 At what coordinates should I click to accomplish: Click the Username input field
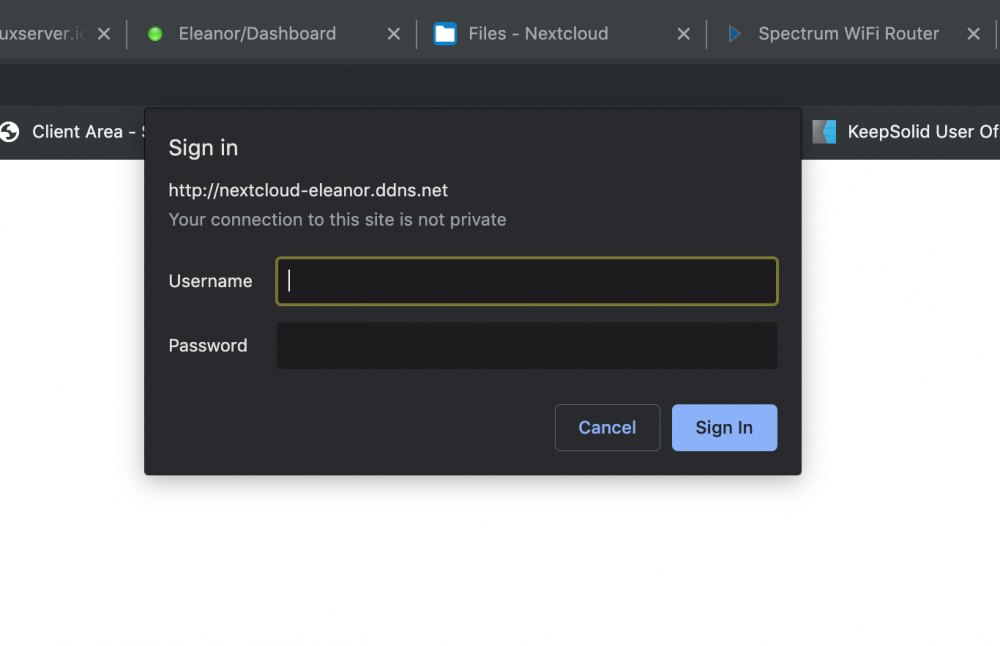click(527, 281)
